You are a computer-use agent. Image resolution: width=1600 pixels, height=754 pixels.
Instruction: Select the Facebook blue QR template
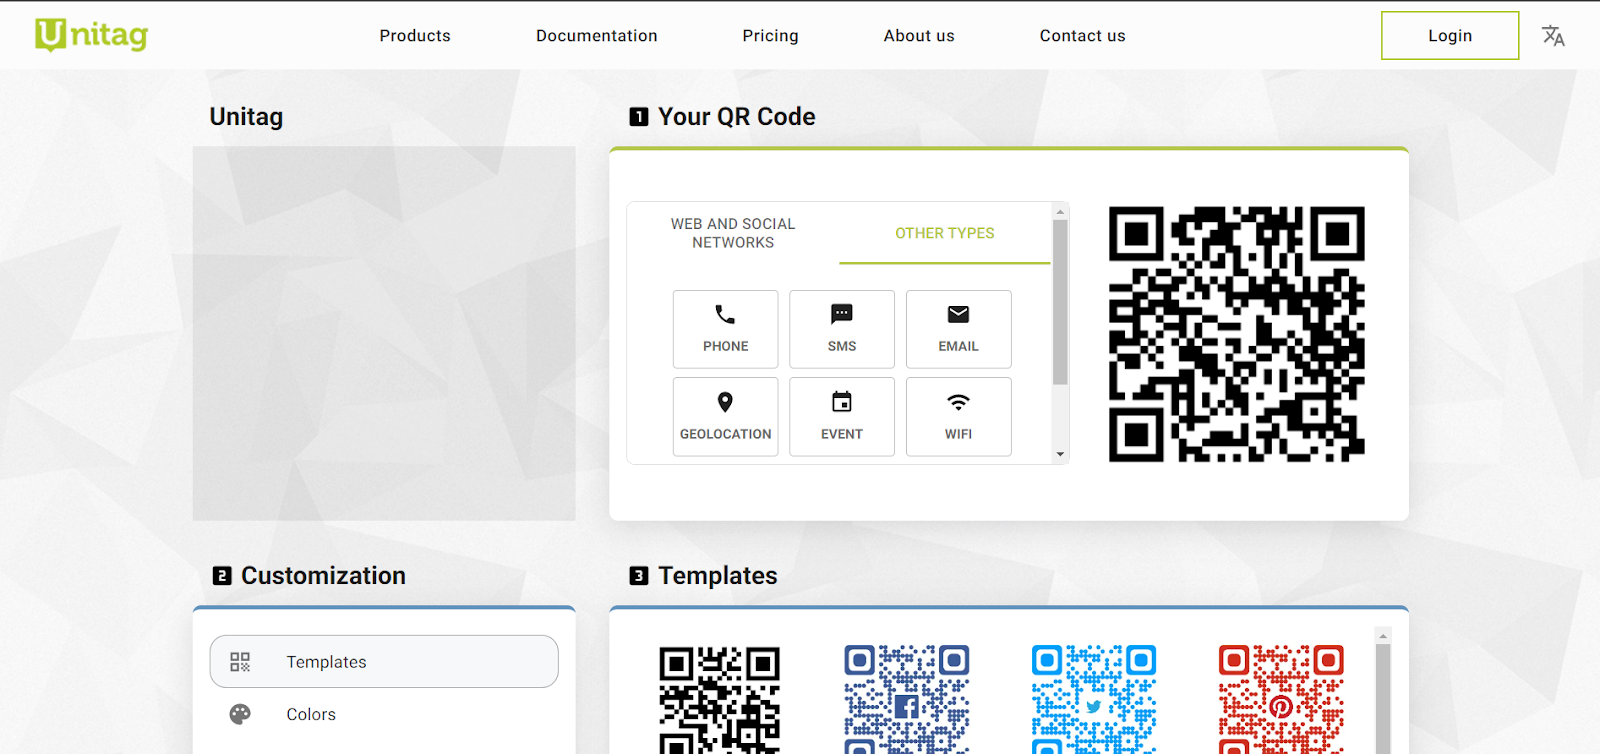(906, 700)
